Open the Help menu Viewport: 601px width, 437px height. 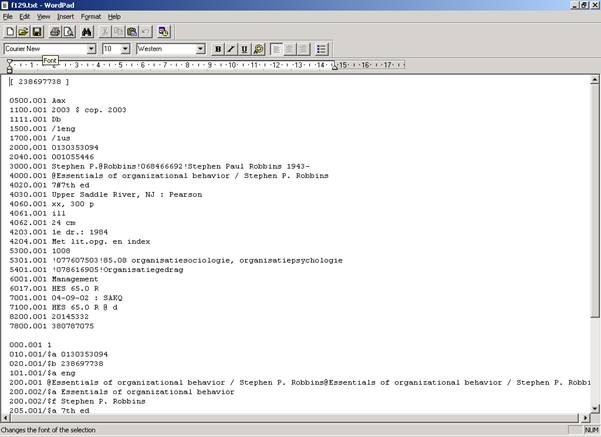pos(114,16)
